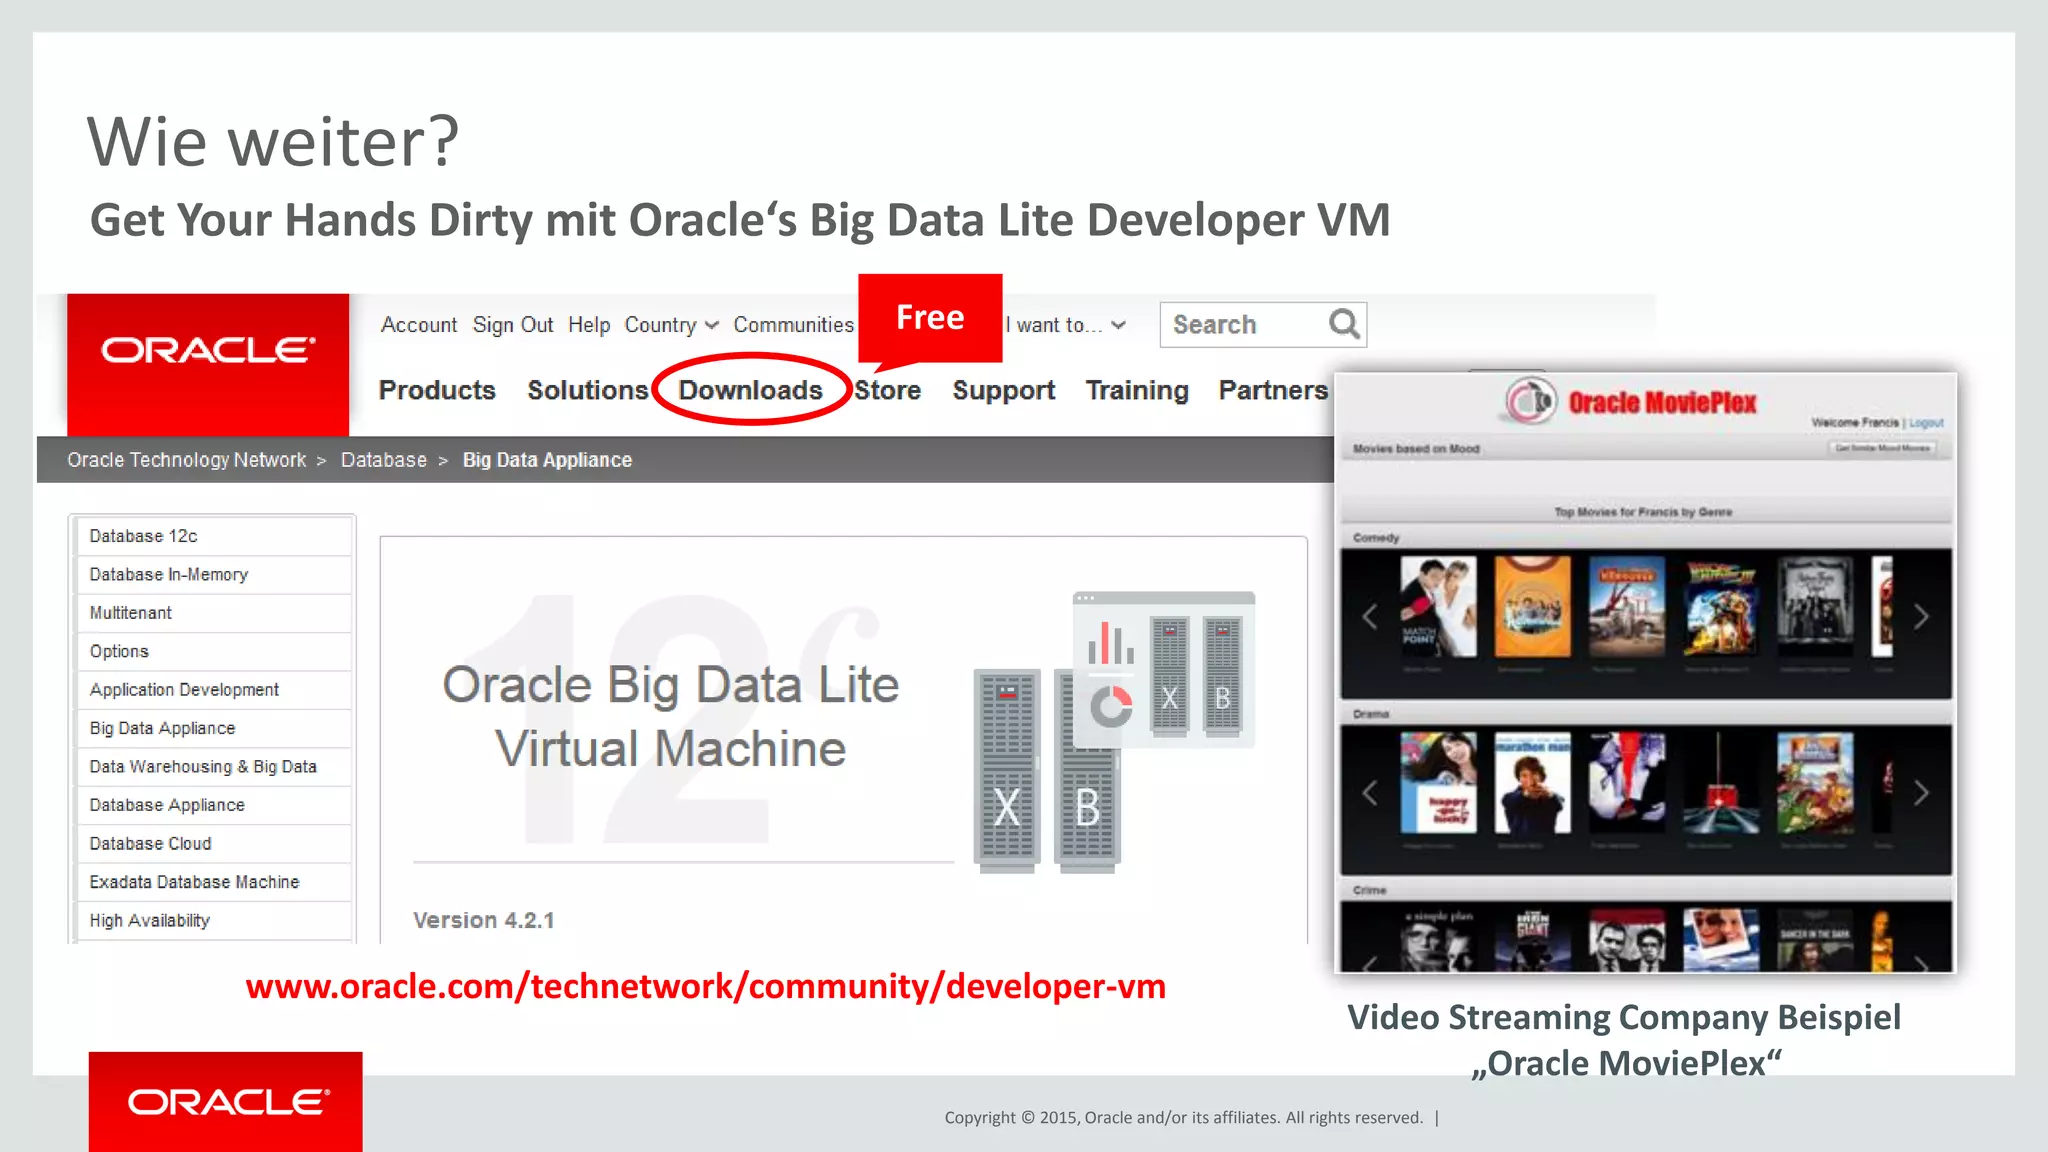Click the Match Point movie poster in Comedy
The image size is (2048, 1152).
[x=1438, y=608]
